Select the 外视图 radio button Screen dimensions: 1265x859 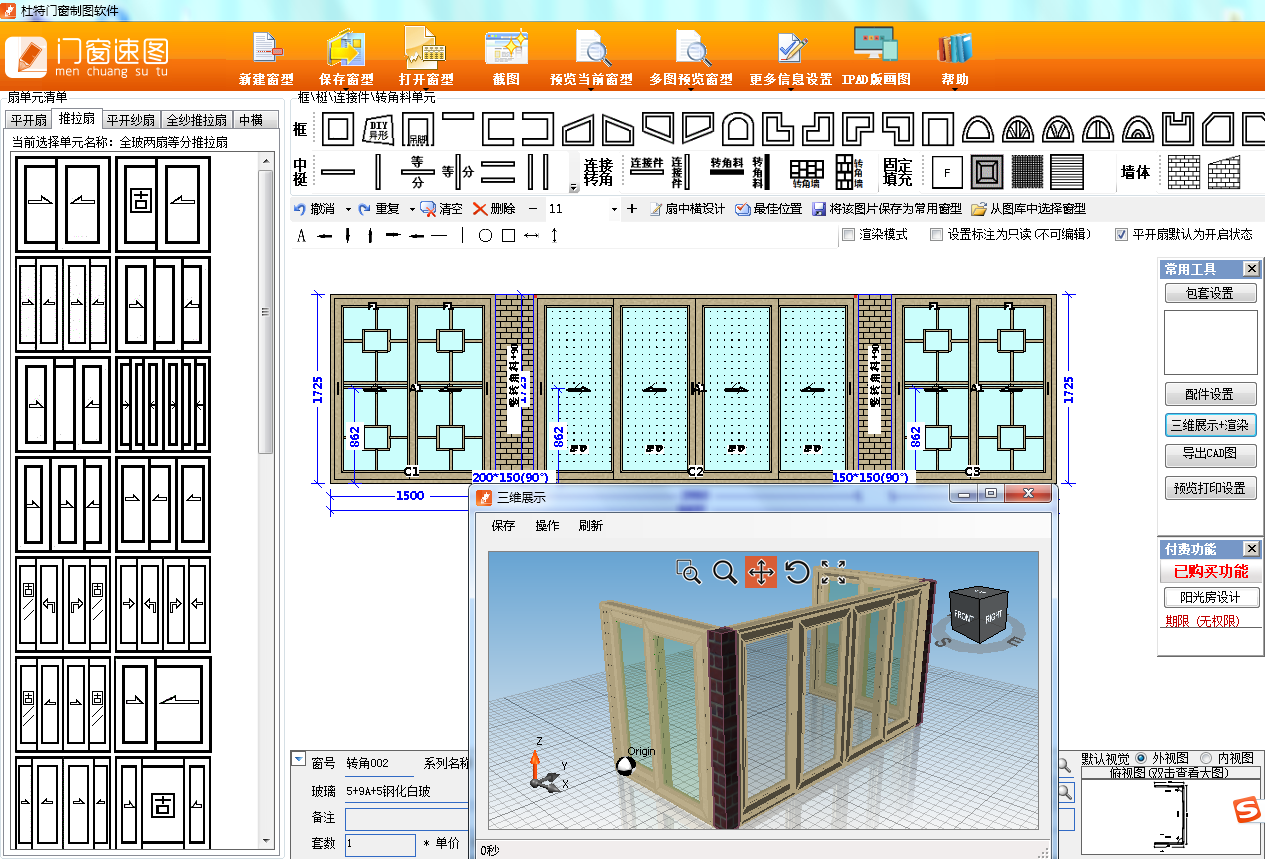coord(1141,759)
